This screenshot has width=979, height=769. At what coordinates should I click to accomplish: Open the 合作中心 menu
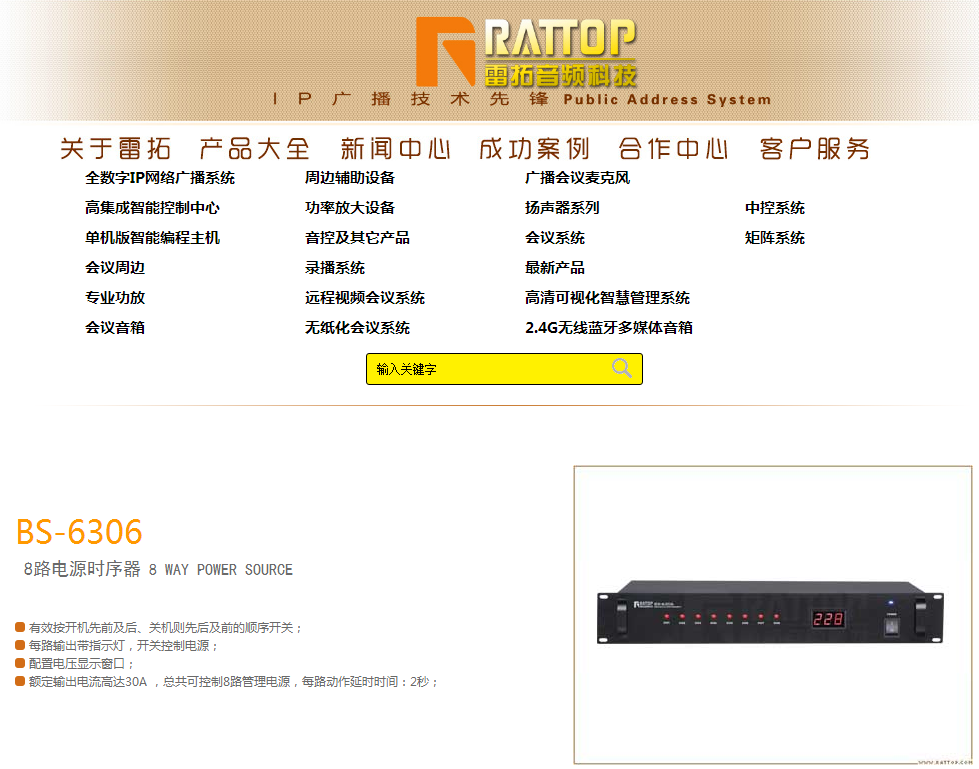click(674, 149)
